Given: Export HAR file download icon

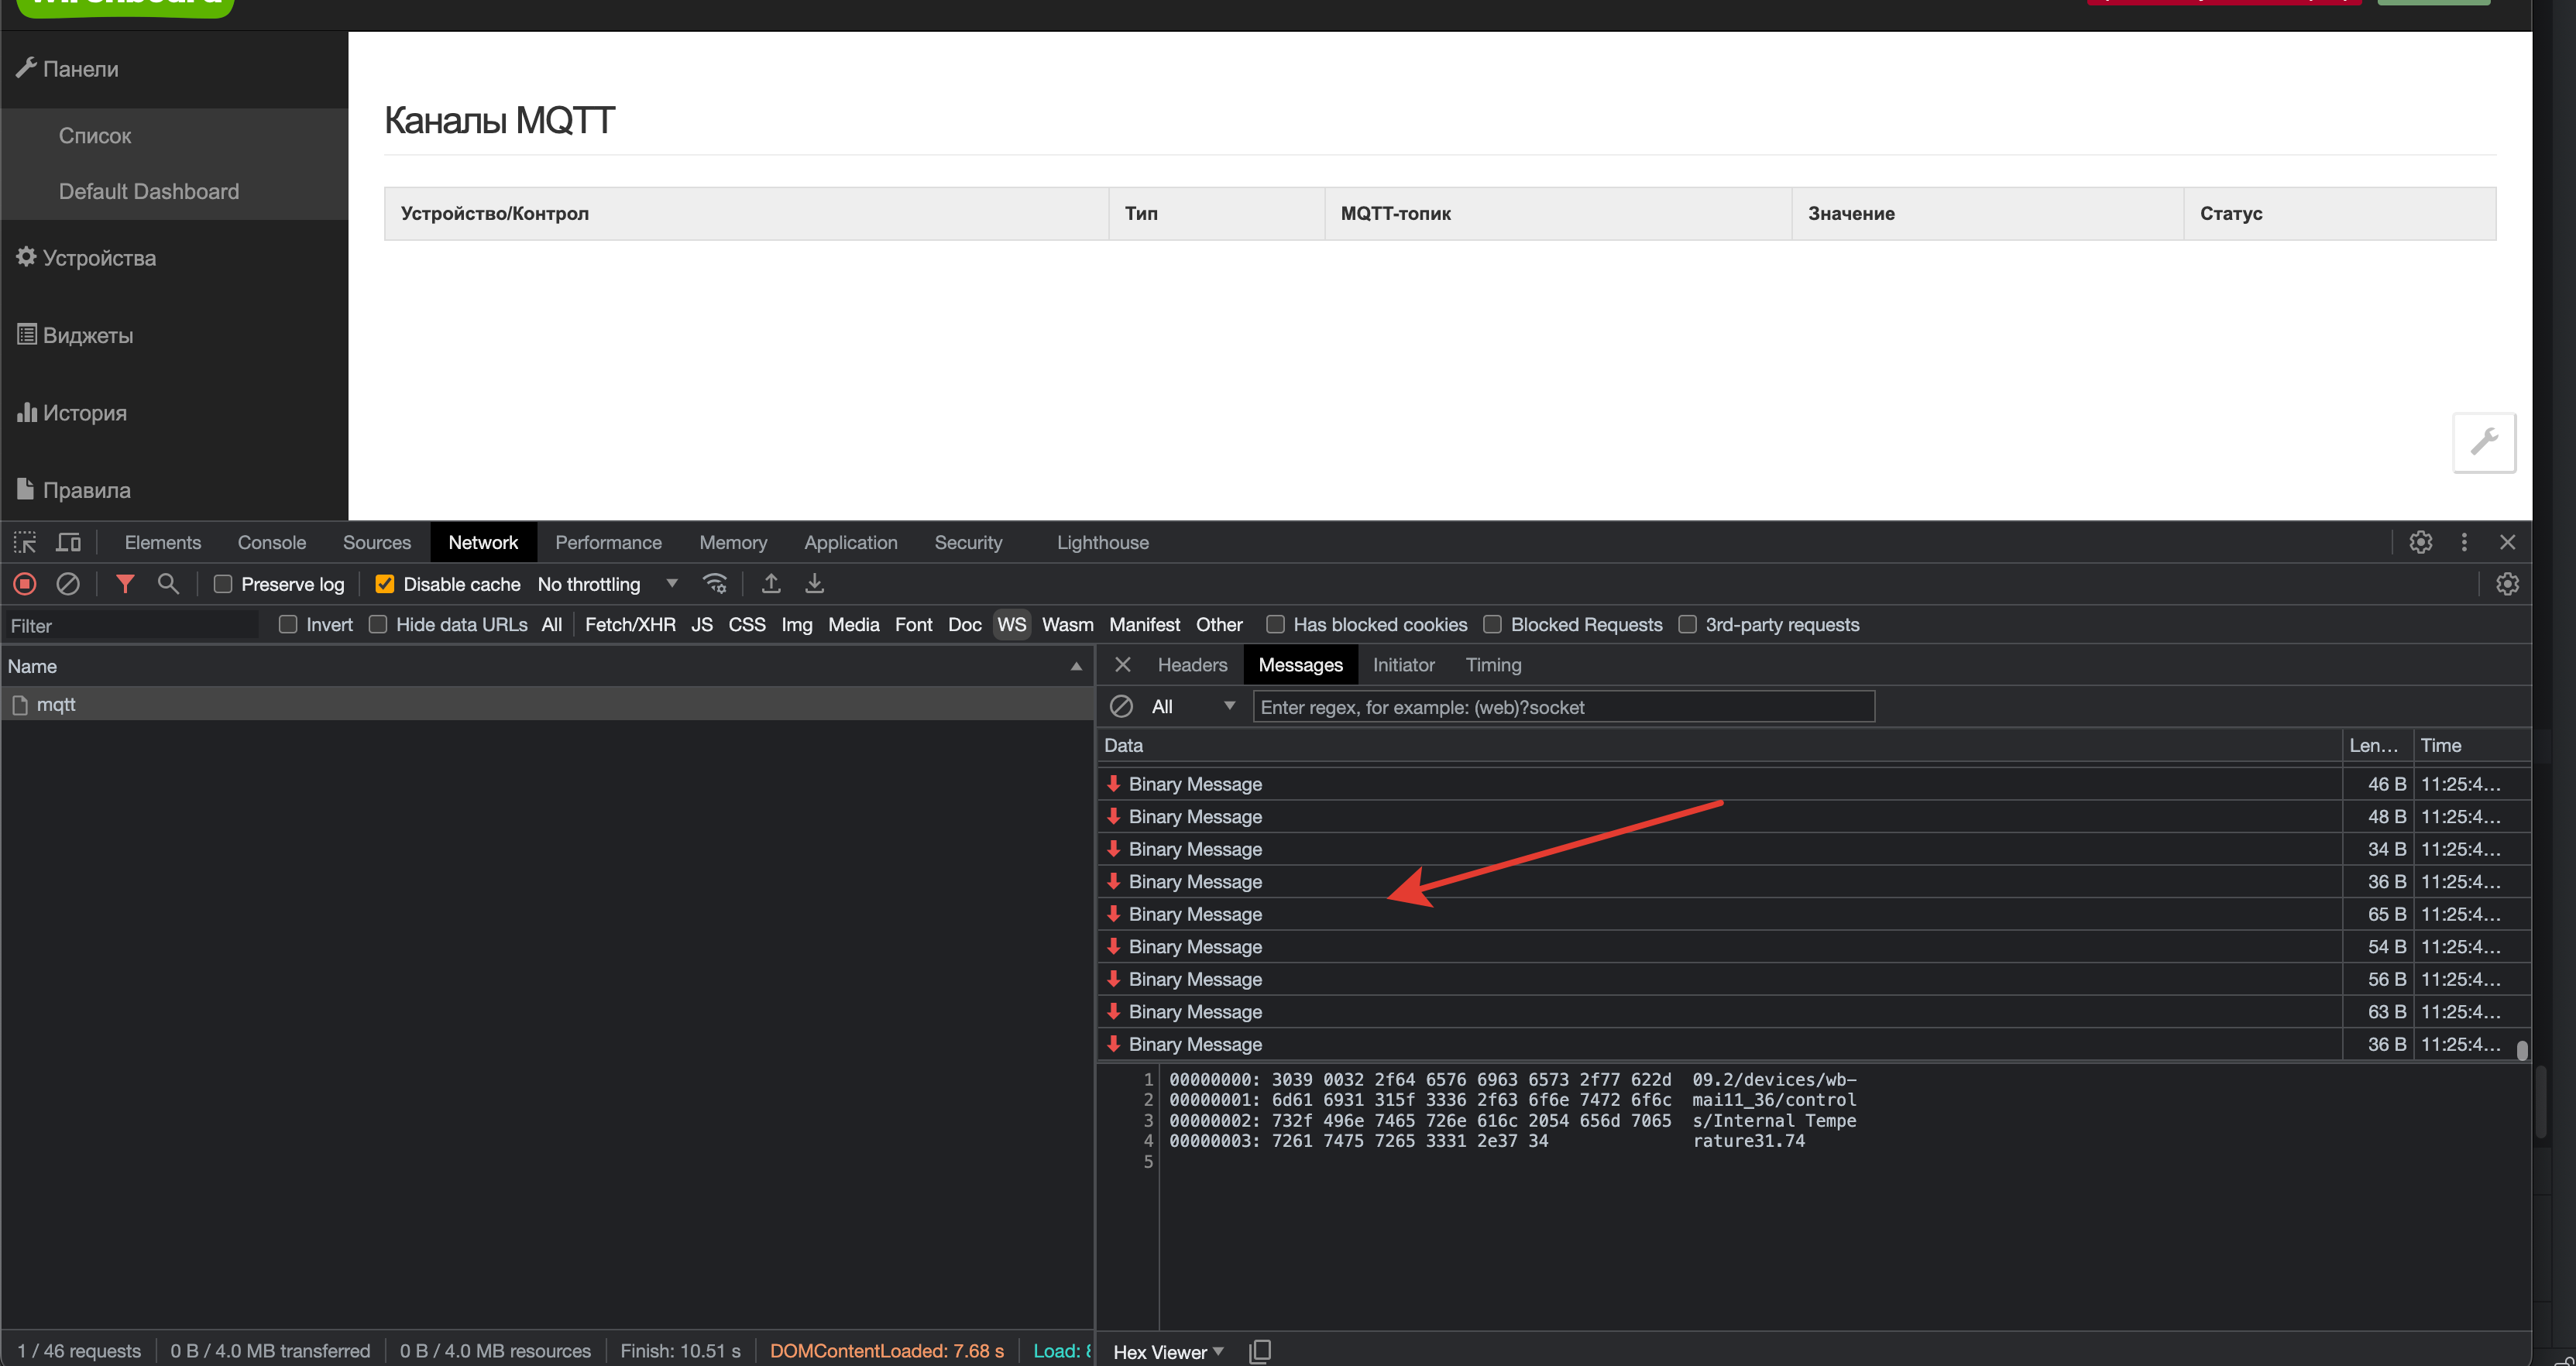Looking at the screenshot, I should (815, 584).
